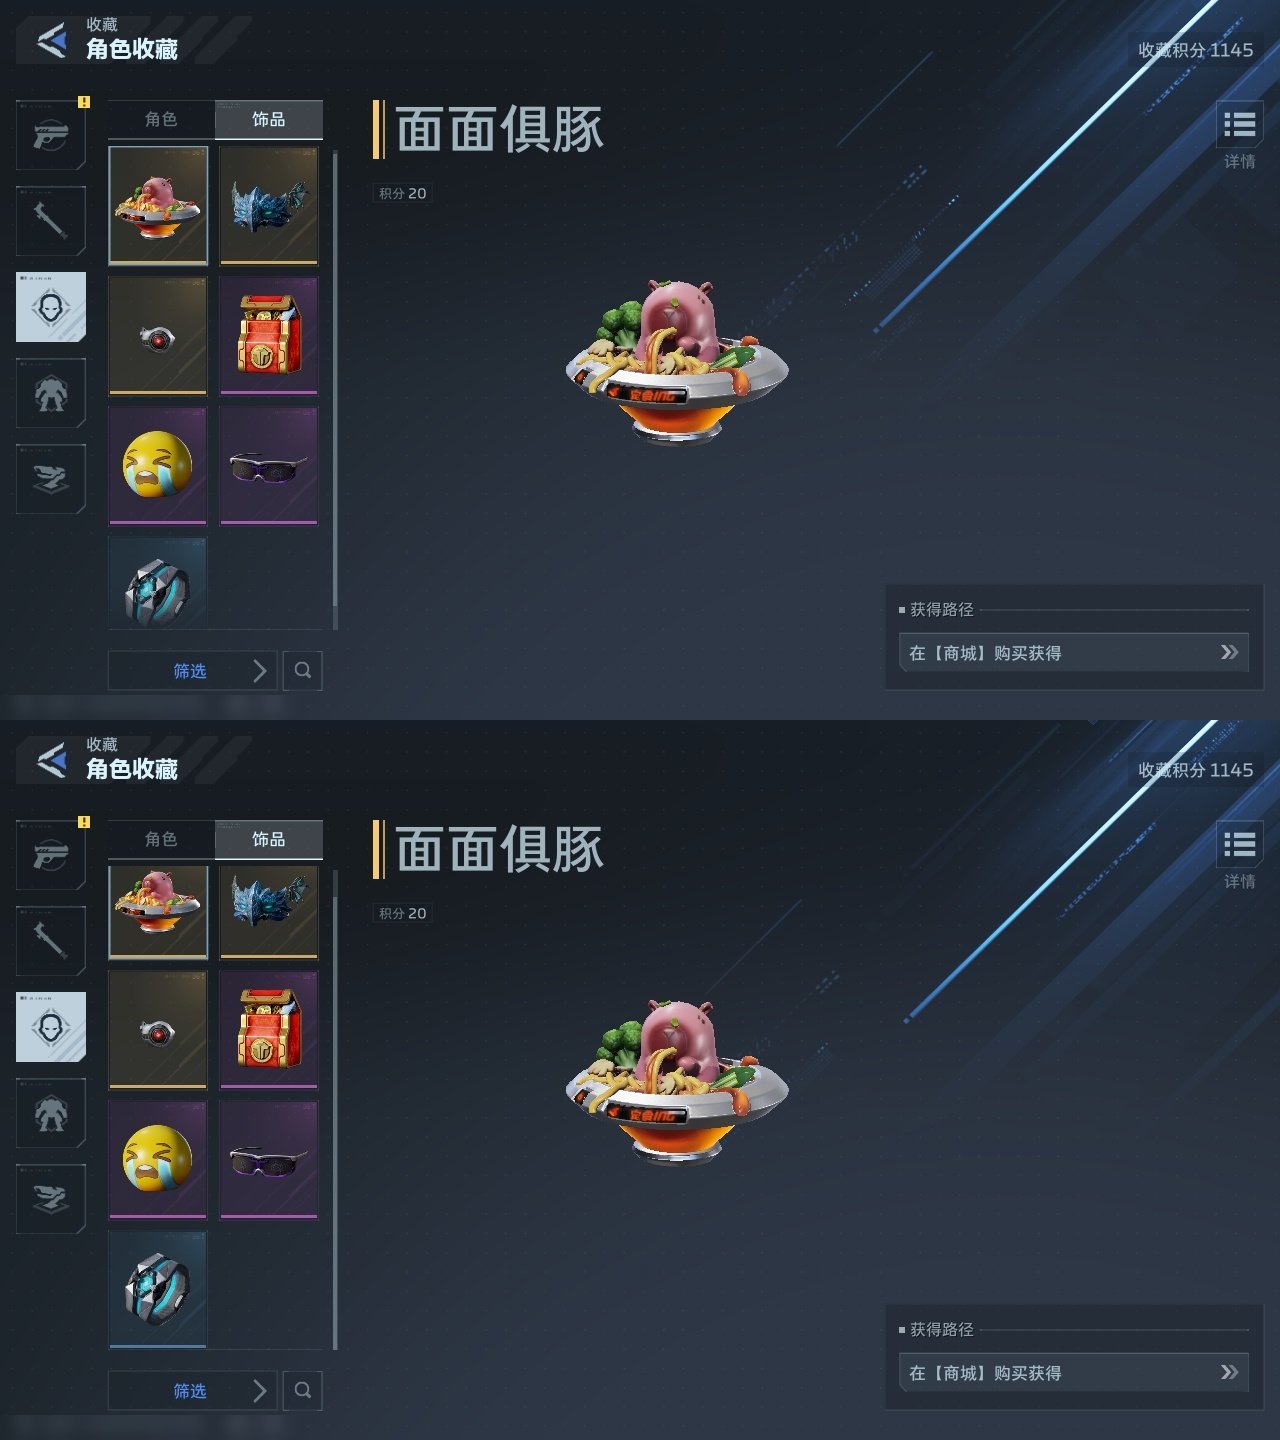Screen dimensions: 1280x1440
Task: Click the search magnifier in upper panel
Action: 303,670
